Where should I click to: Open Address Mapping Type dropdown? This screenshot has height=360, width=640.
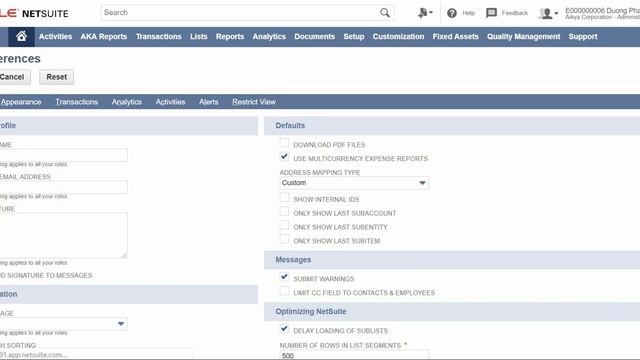click(354, 183)
